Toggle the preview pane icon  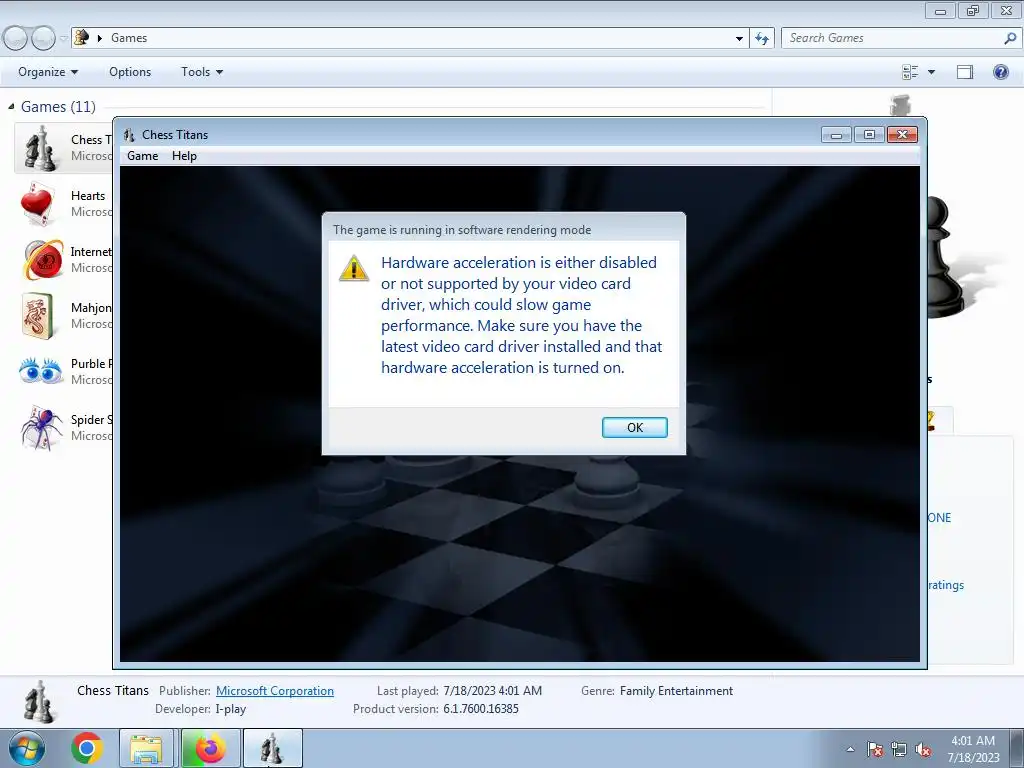(x=965, y=72)
